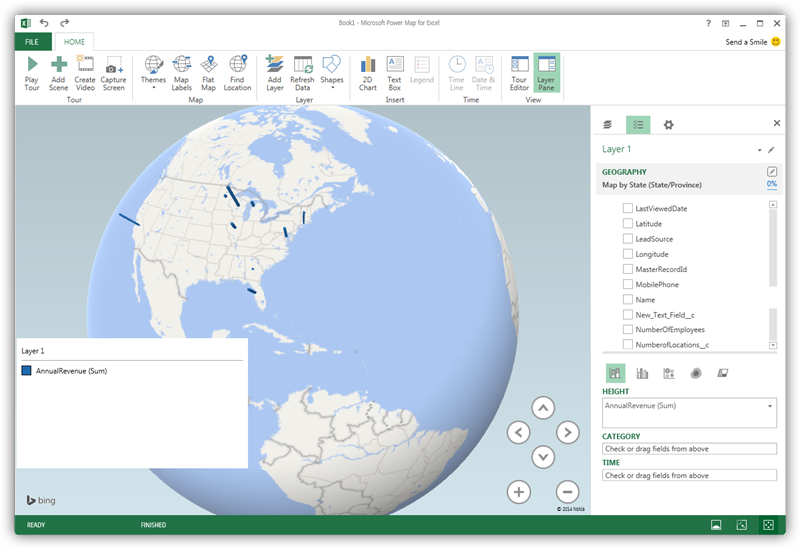
Task: Click the Play Tour icon
Action: click(32, 73)
